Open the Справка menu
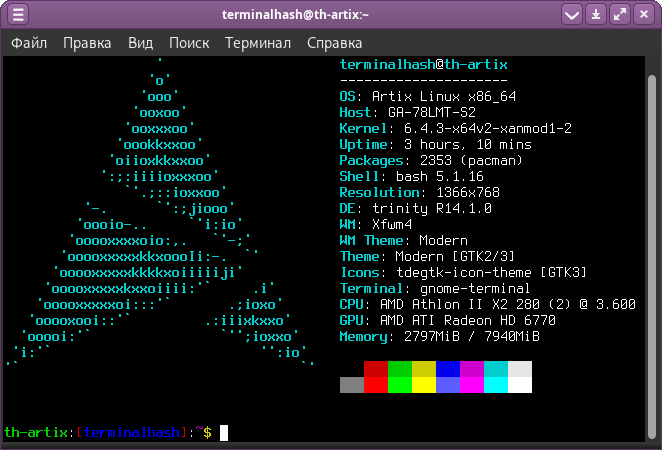Viewport: 662px width, 450px height. [334, 43]
